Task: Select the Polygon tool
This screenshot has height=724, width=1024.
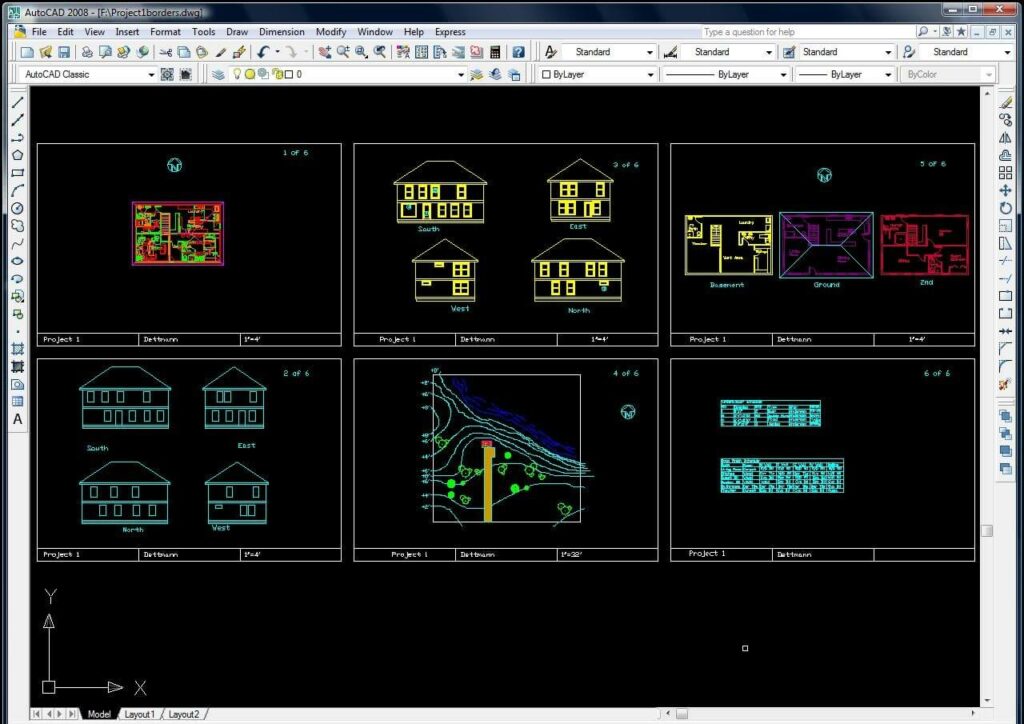Action: [18, 155]
